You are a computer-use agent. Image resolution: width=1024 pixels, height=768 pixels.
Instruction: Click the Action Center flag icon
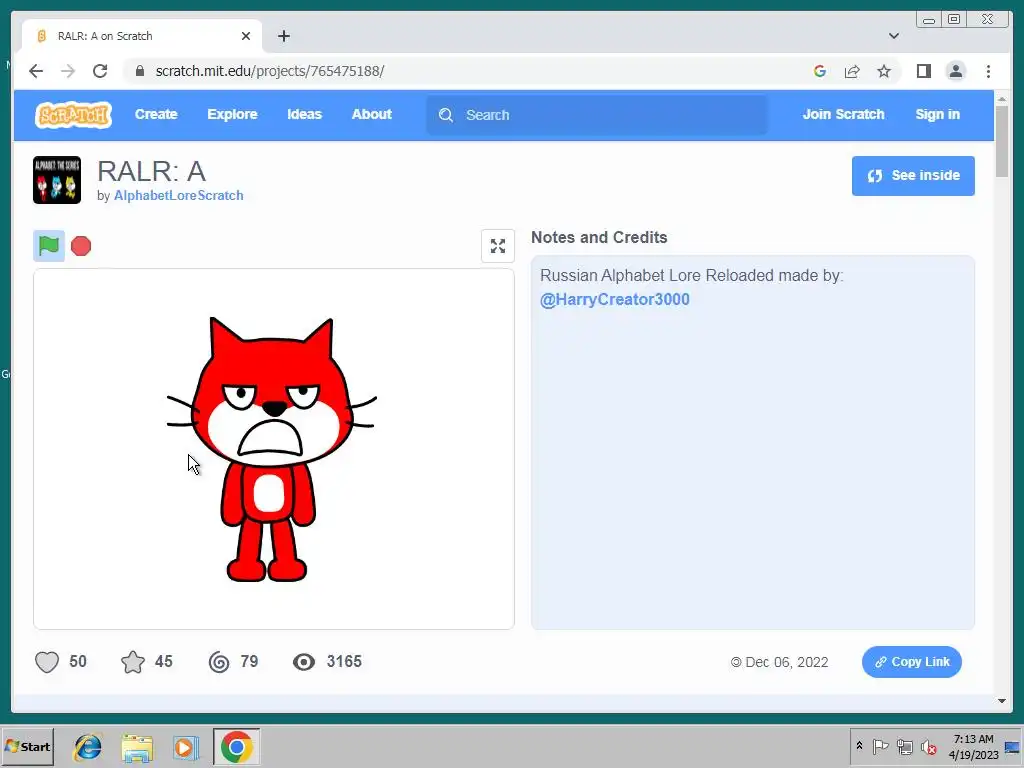[880, 746]
